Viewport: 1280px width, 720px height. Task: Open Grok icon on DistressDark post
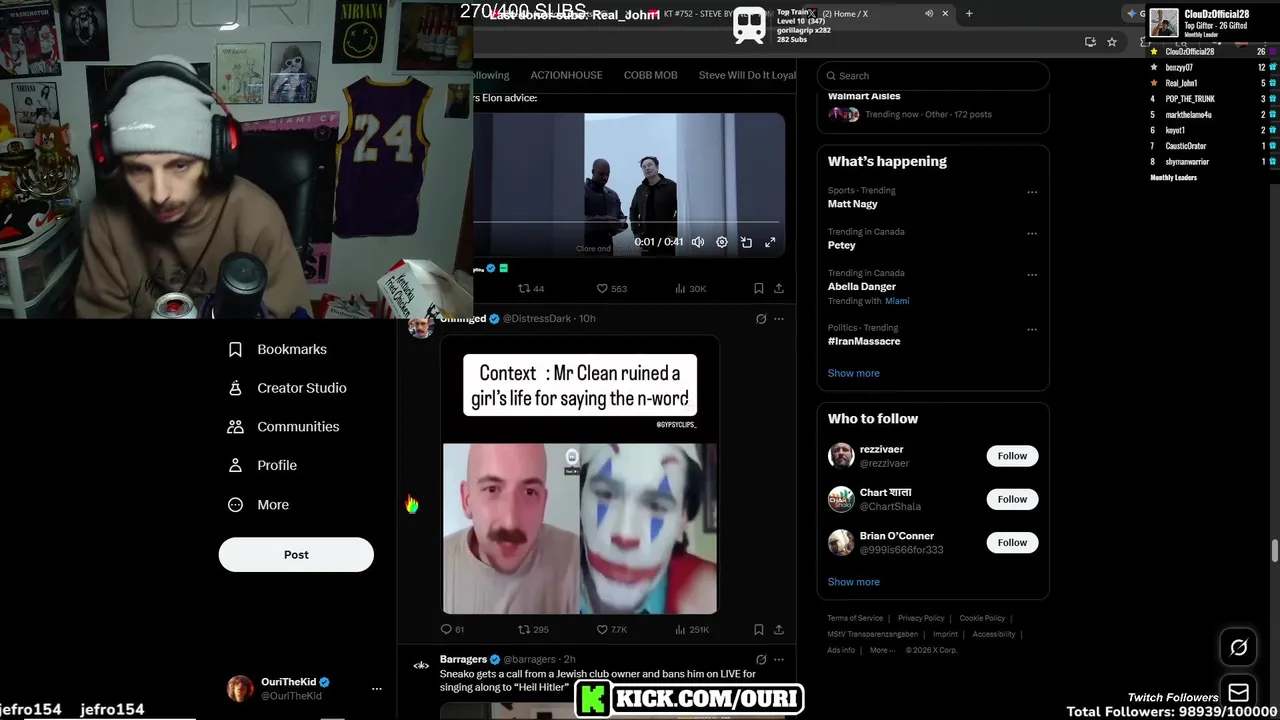[x=761, y=319]
